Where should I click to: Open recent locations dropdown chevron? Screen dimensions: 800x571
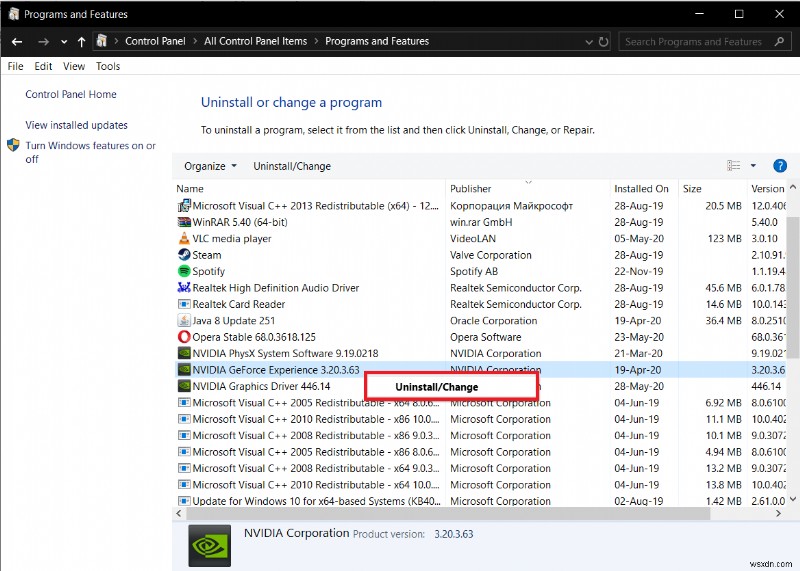click(x=64, y=42)
